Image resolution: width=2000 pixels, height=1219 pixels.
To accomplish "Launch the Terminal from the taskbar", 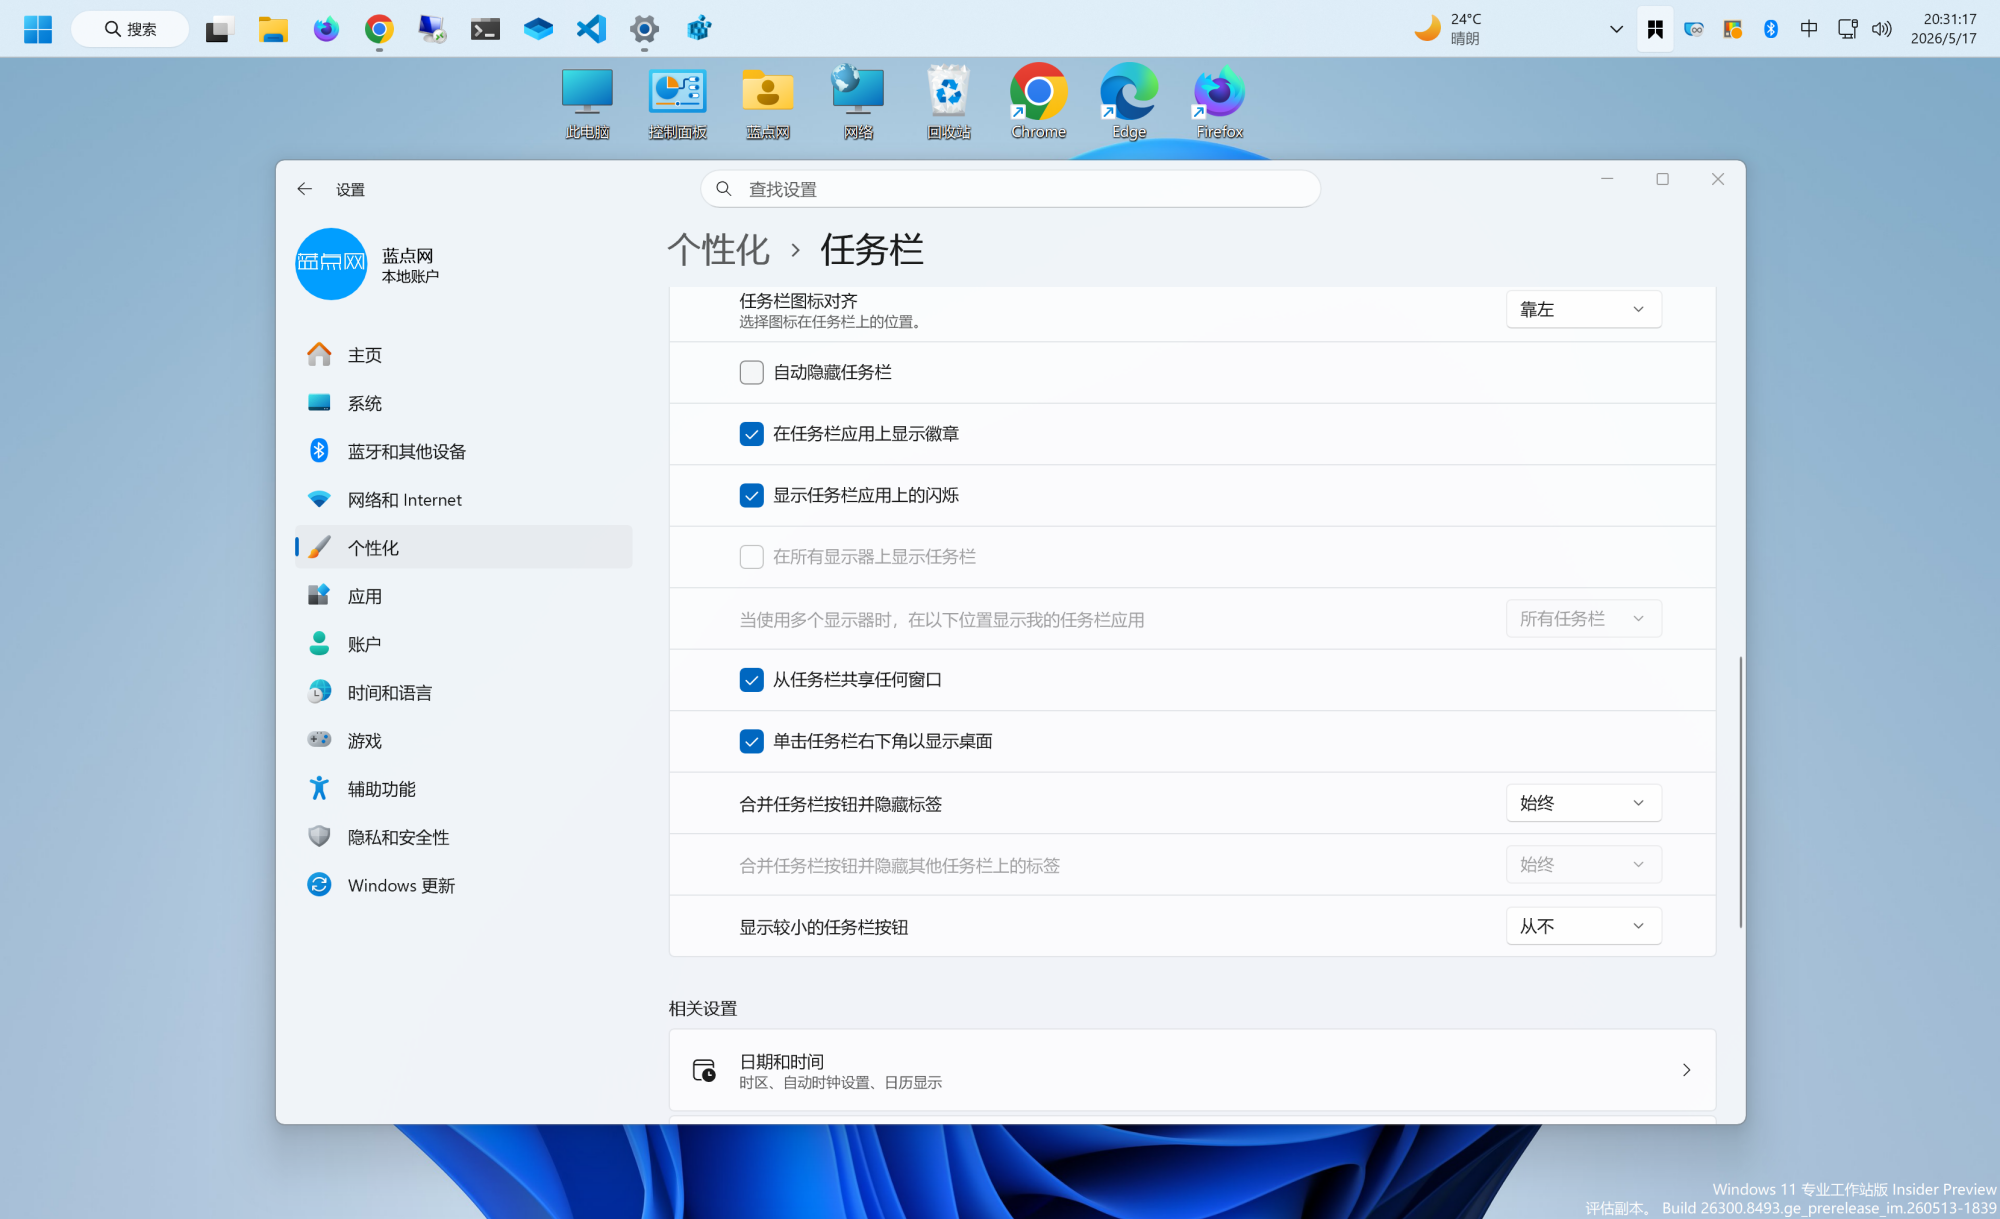I will (485, 29).
